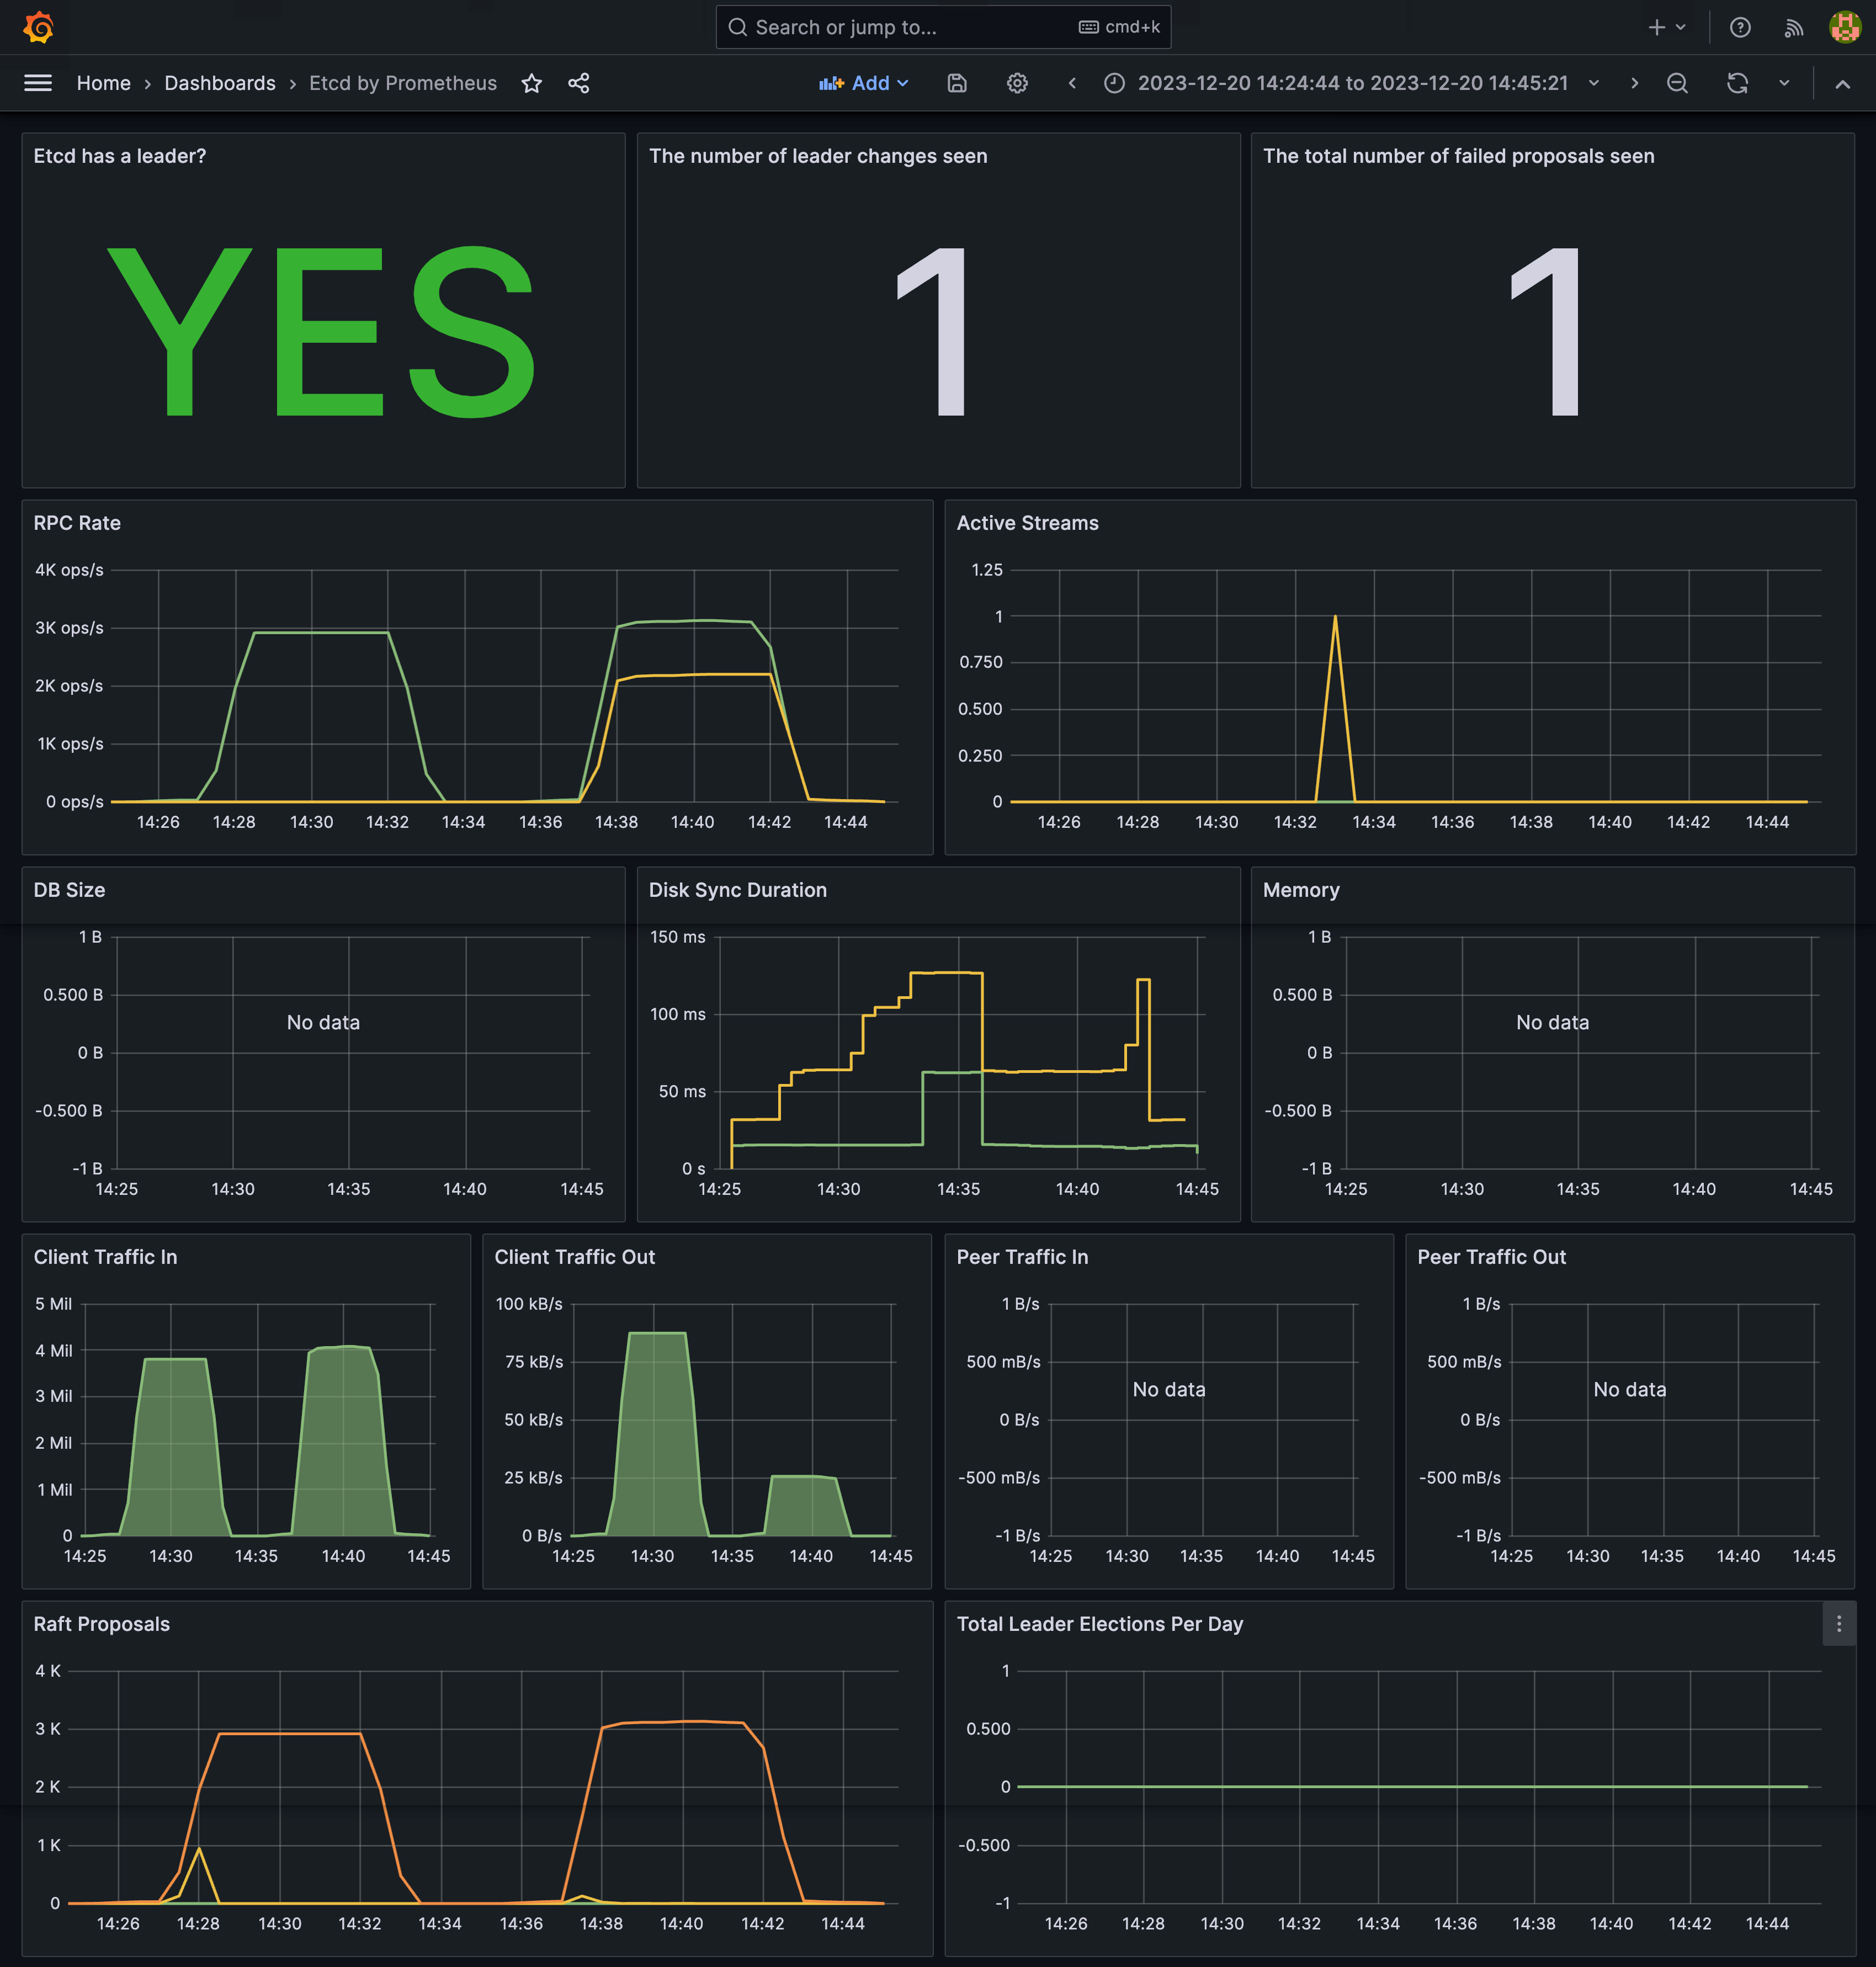Open the create new dropdown plus icon
1876x1967 pixels.
[x=1664, y=27]
